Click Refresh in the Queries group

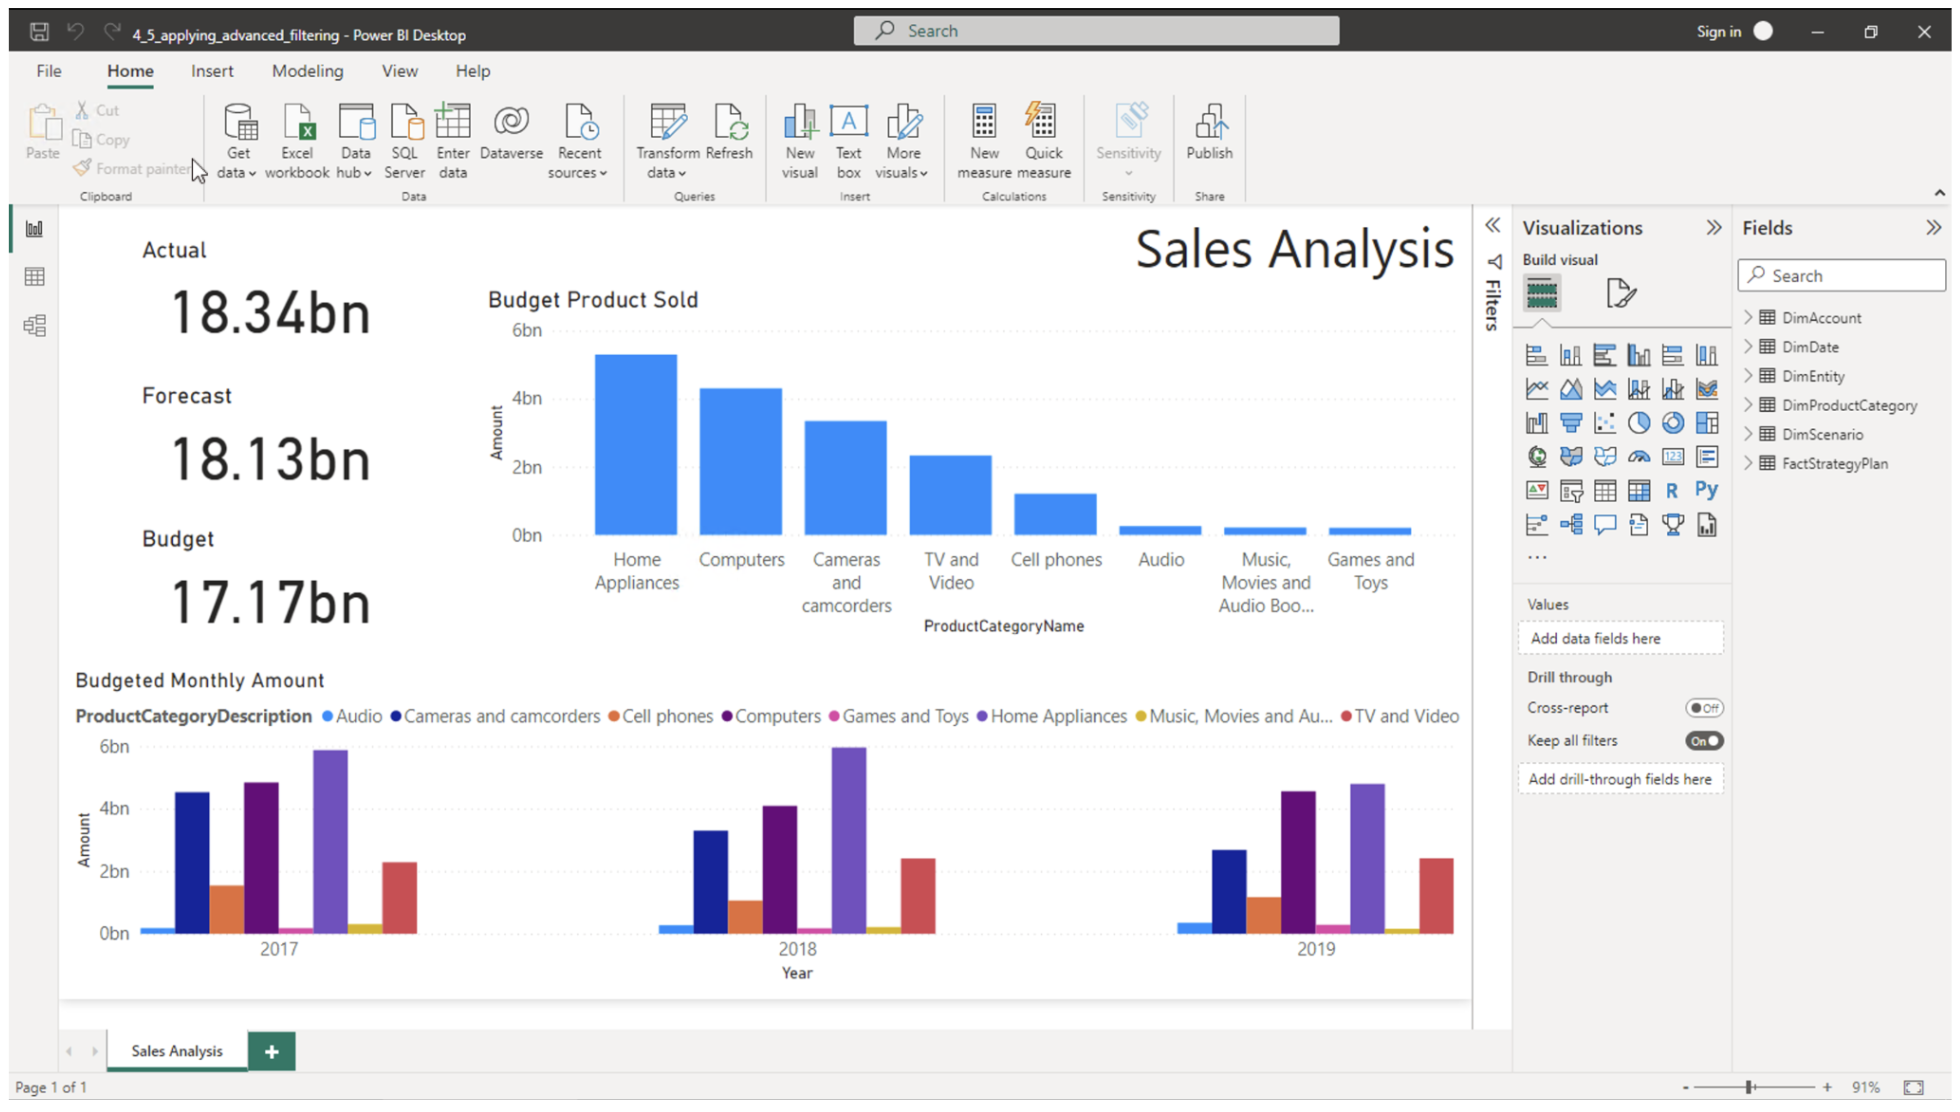(x=729, y=132)
